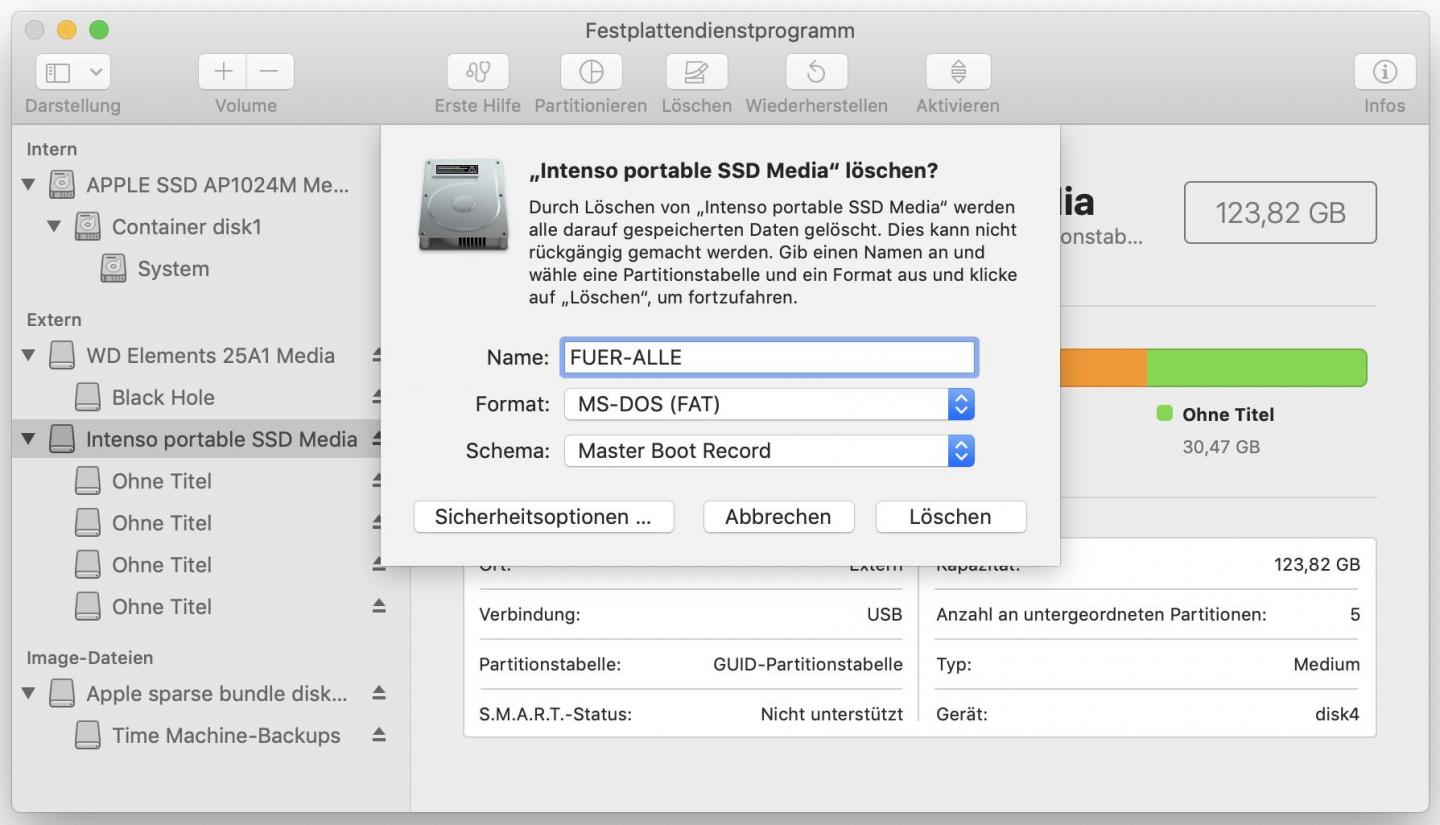This screenshot has height=825, width=1440.
Task: Collapse the Intenso portable SSD Media tree
Action: pyautogui.click(x=28, y=439)
